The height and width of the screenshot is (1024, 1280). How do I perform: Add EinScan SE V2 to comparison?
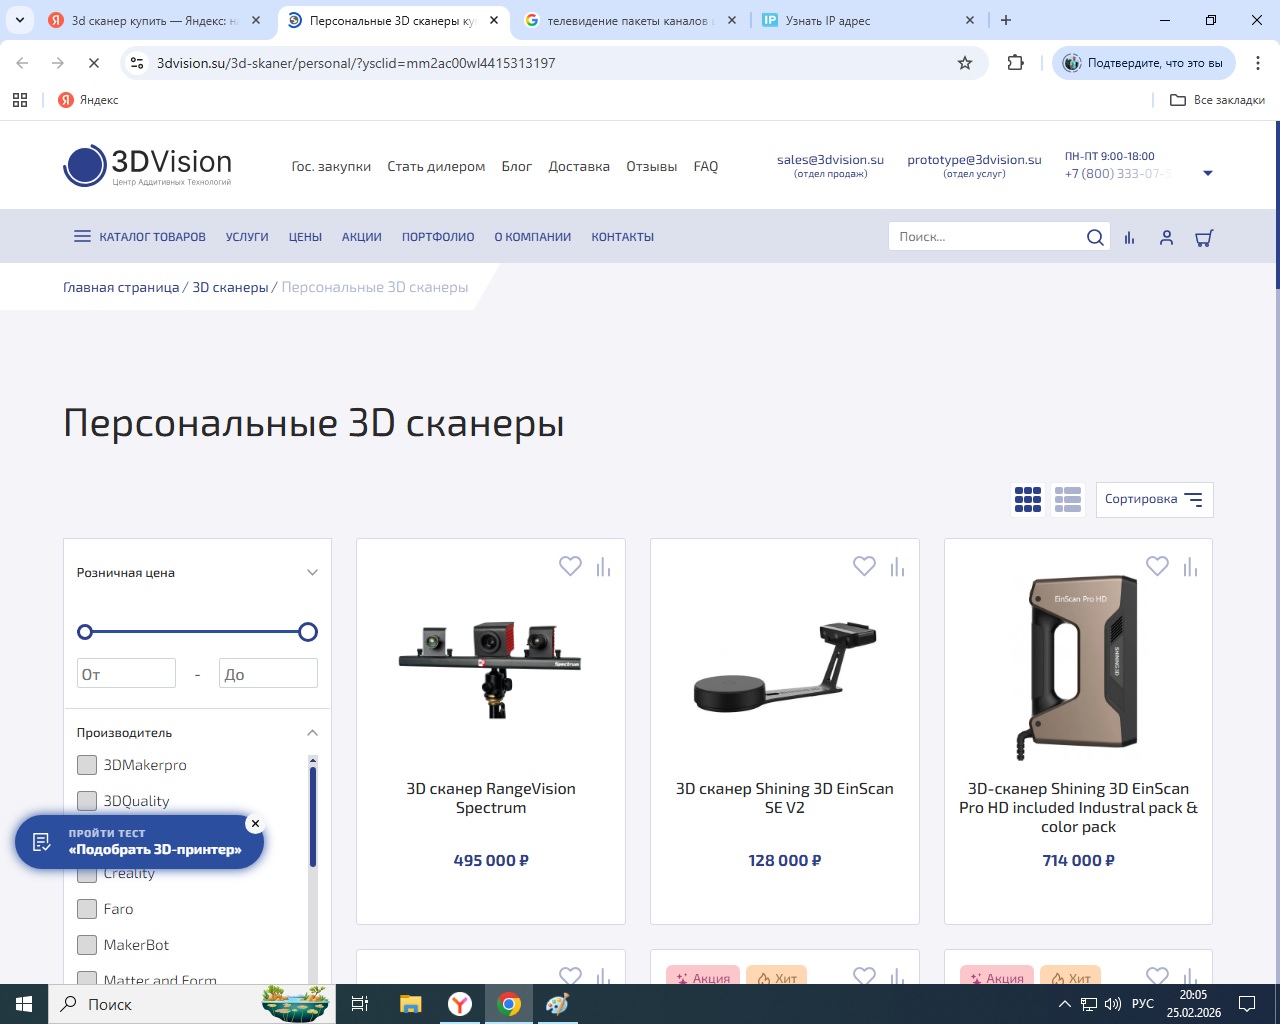897,567
